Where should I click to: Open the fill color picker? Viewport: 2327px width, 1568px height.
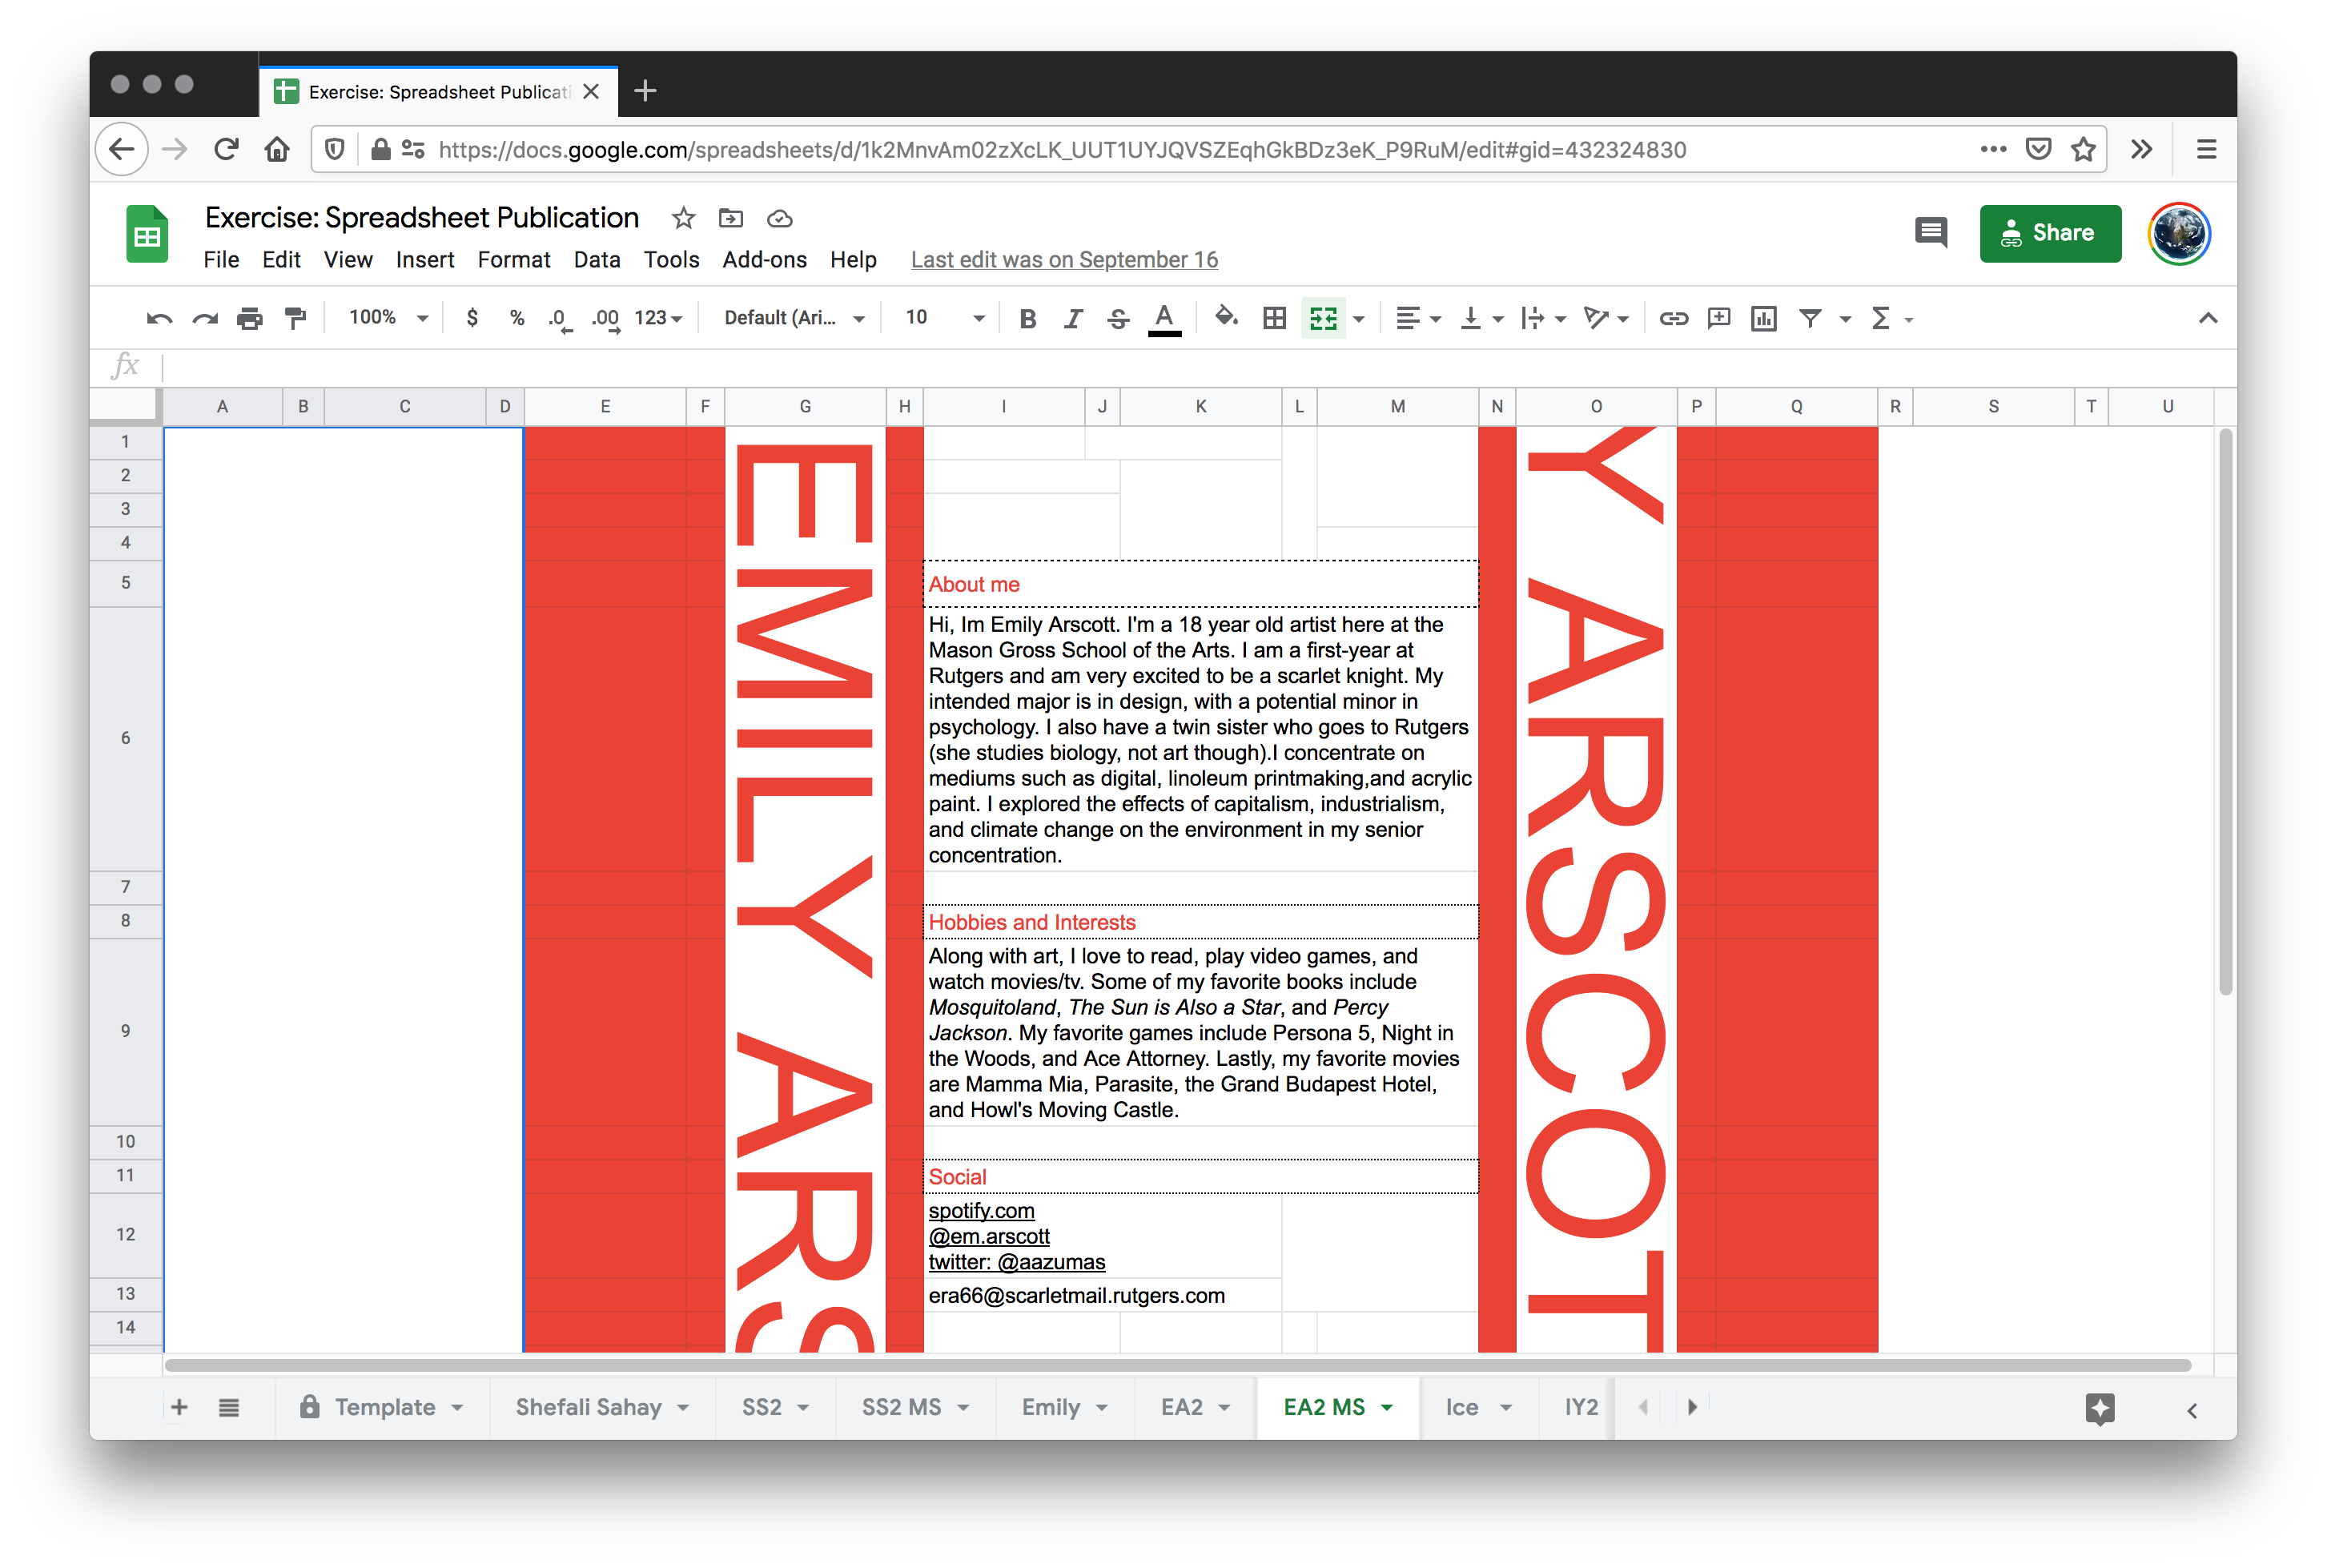pos(1226,318)
